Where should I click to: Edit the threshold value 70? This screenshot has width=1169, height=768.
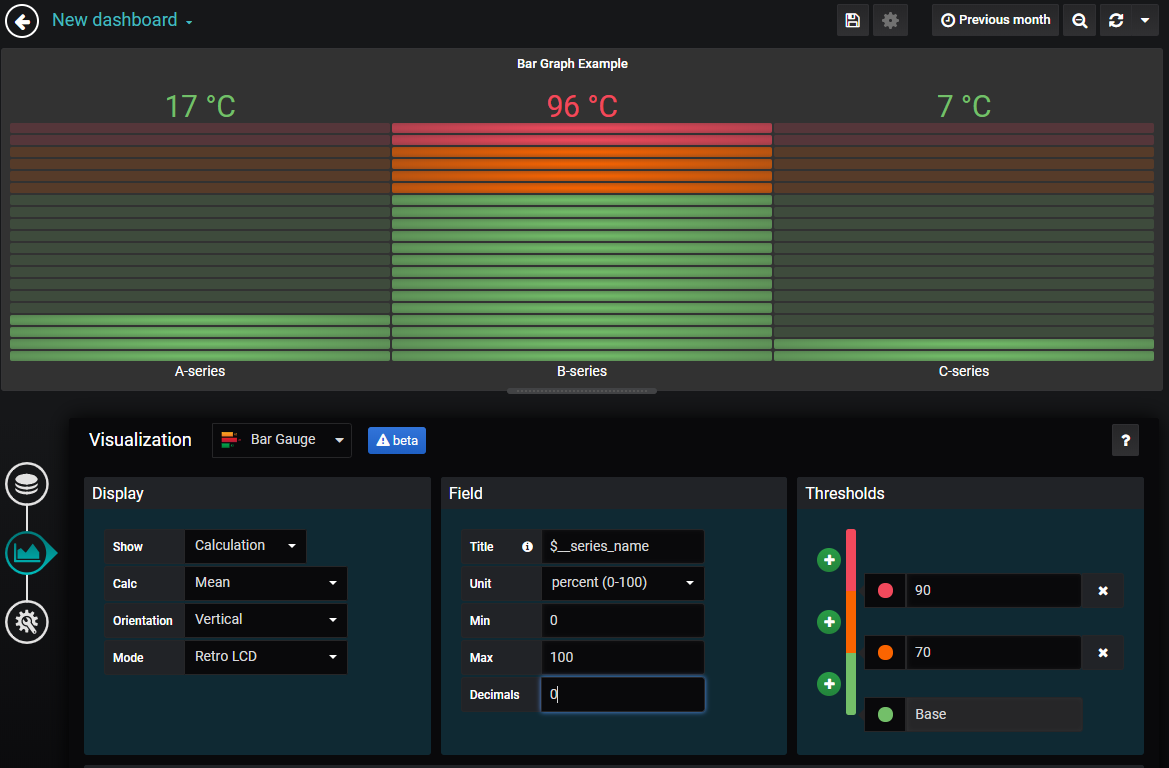(993, 652)
